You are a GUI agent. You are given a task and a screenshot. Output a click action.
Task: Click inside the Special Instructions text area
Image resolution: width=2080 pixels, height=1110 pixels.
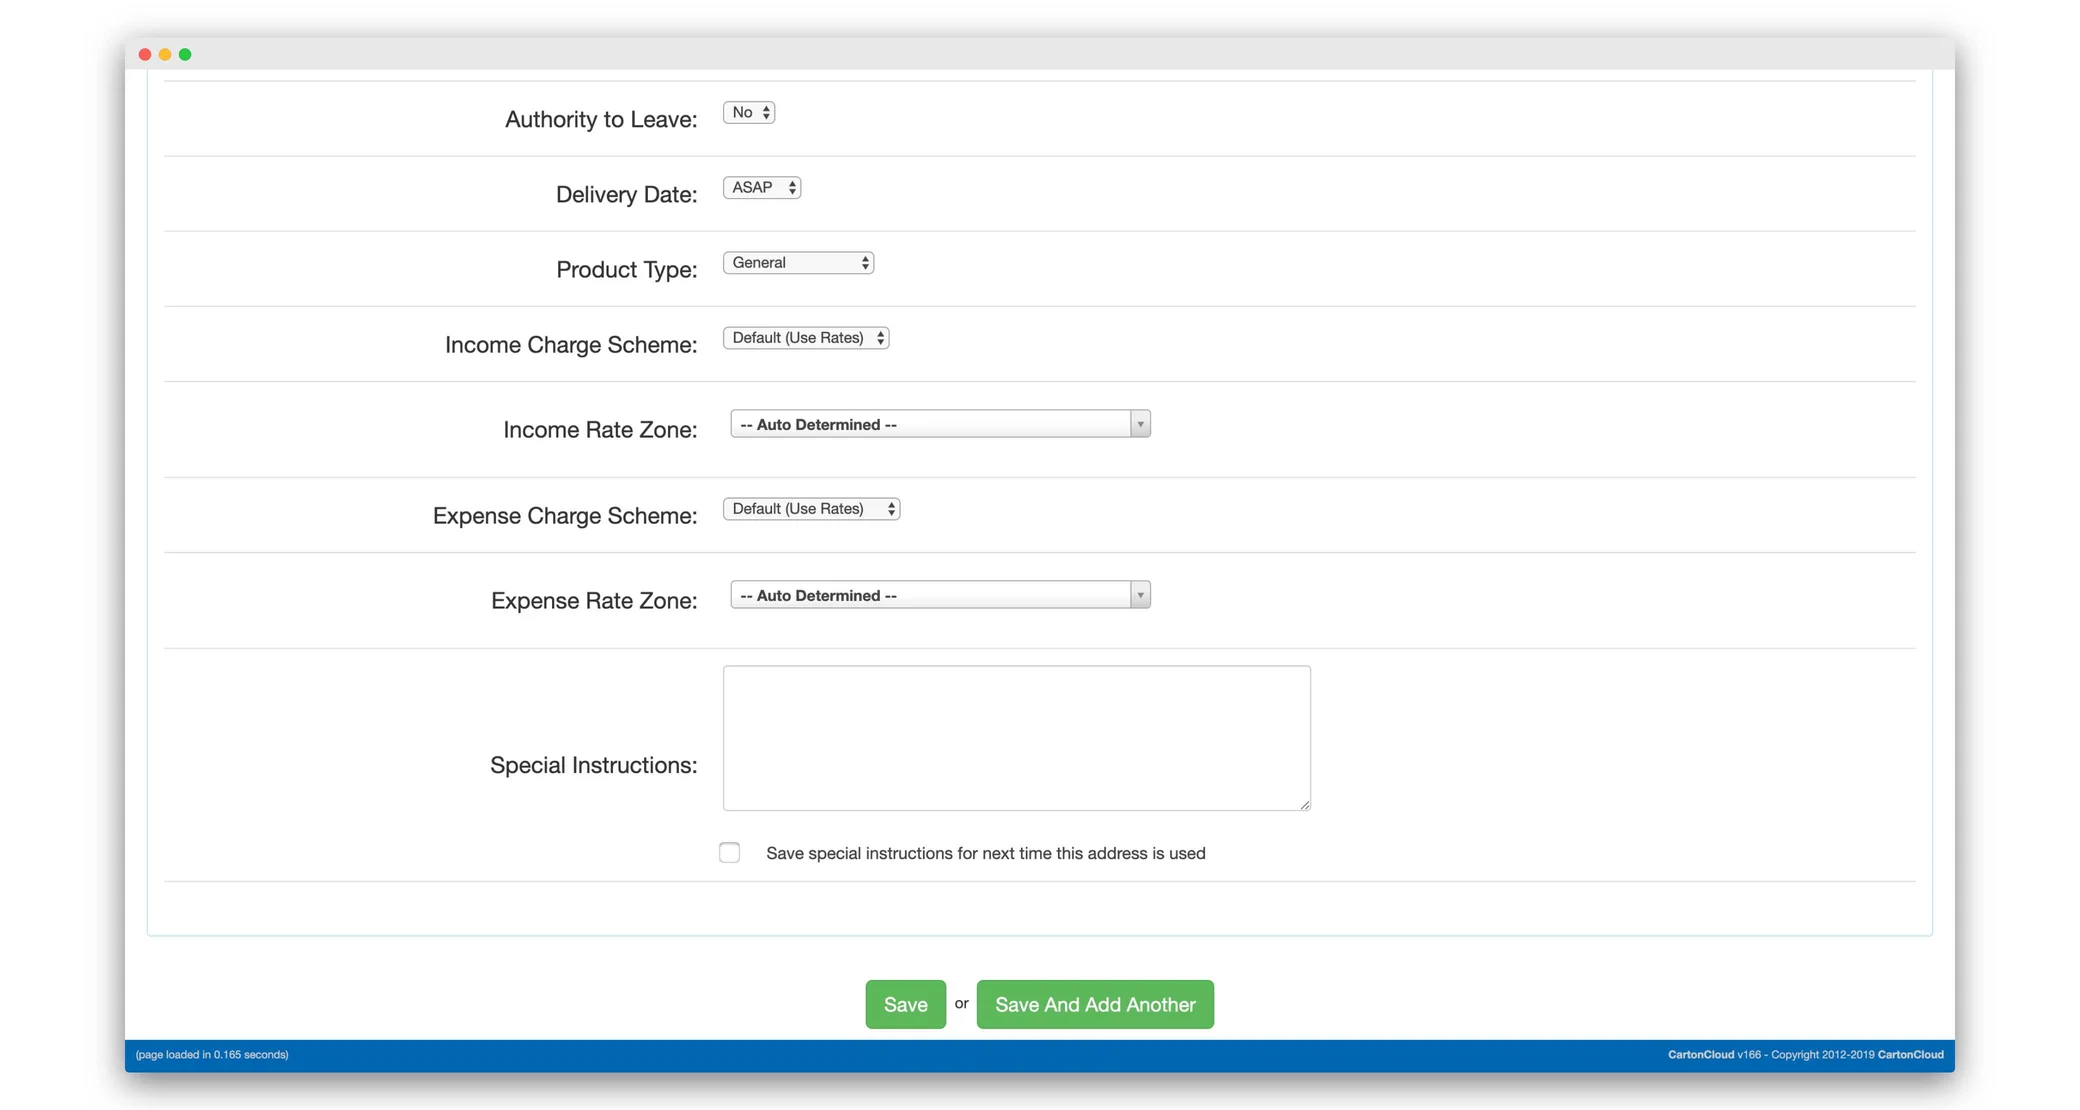pos(1016,738)
